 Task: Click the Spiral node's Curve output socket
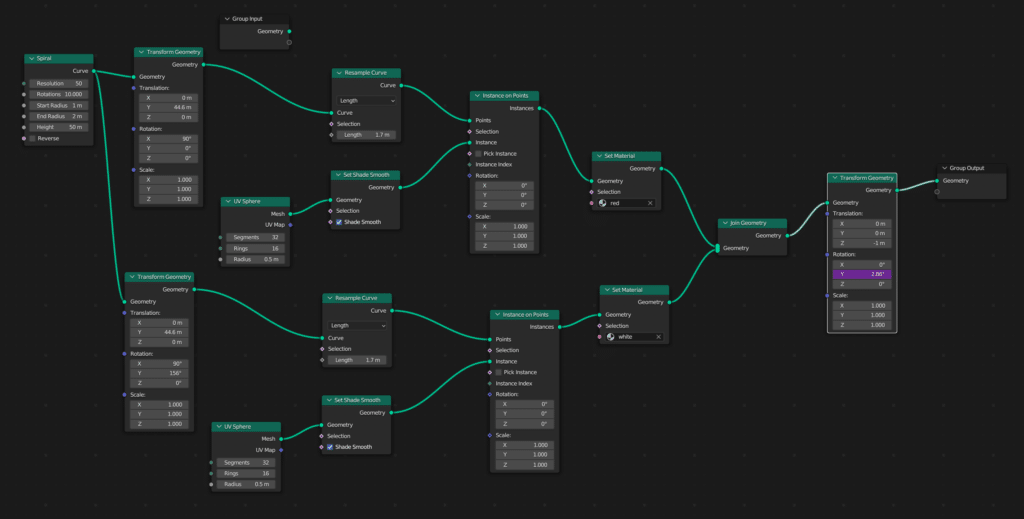click(x=95, y=71)
